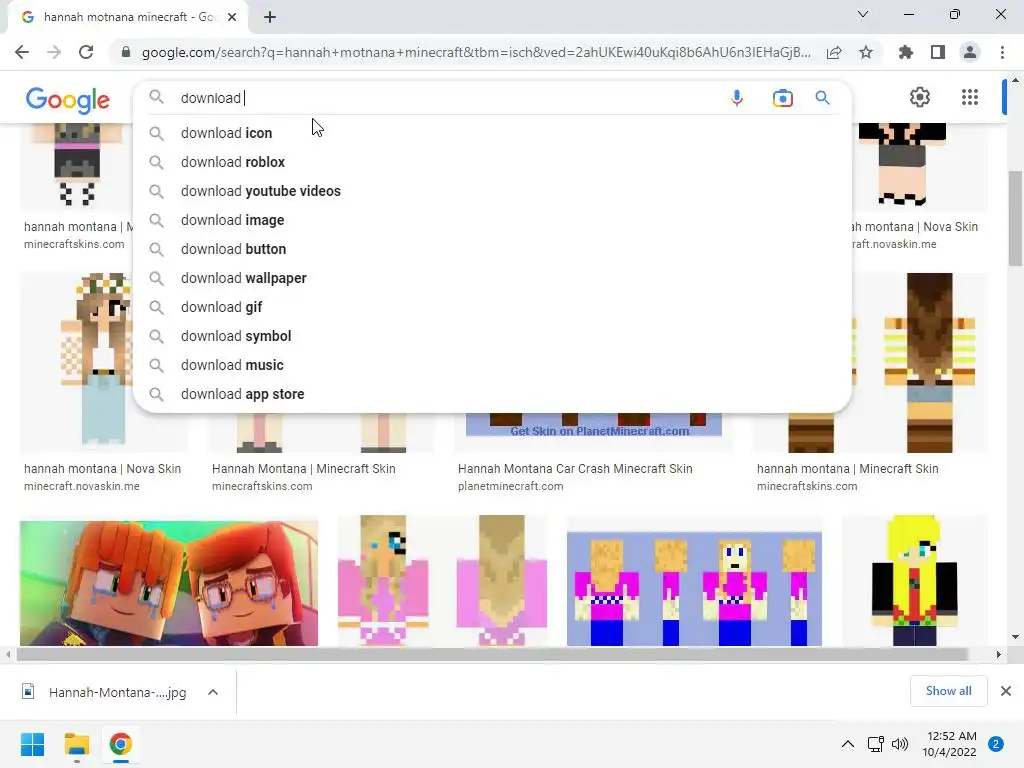Open Chrome three-dot menu
Viewport: 1024px width, 768px height.
(1002, 52)
